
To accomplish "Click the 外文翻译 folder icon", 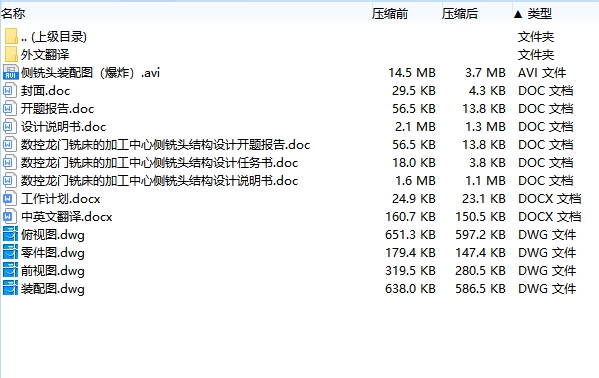I will tap(11, 54).
